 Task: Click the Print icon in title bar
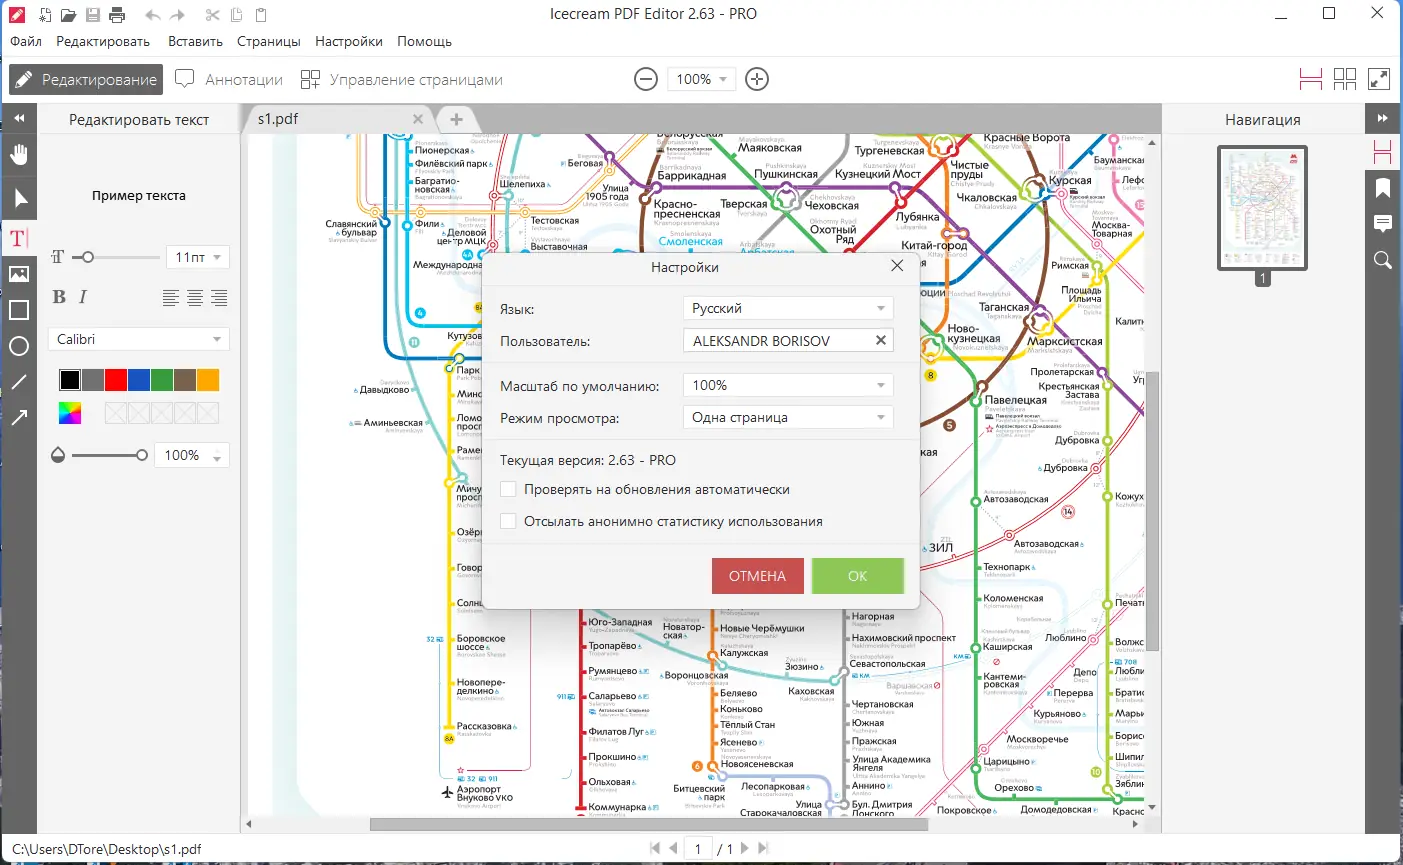click(x=117, y=15)
